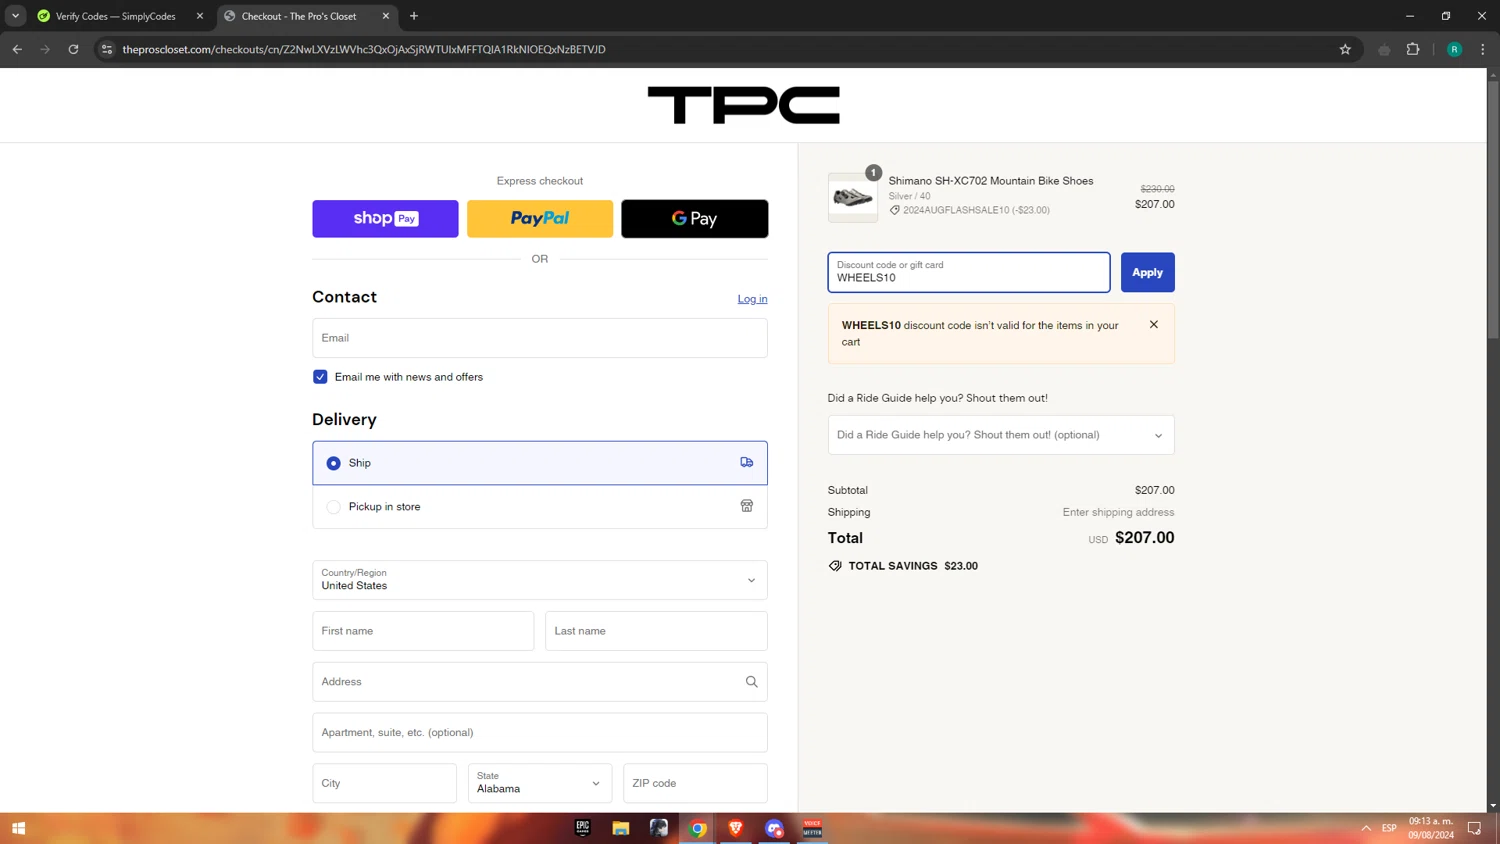Check out with Shop Pay

coord(385,218)
